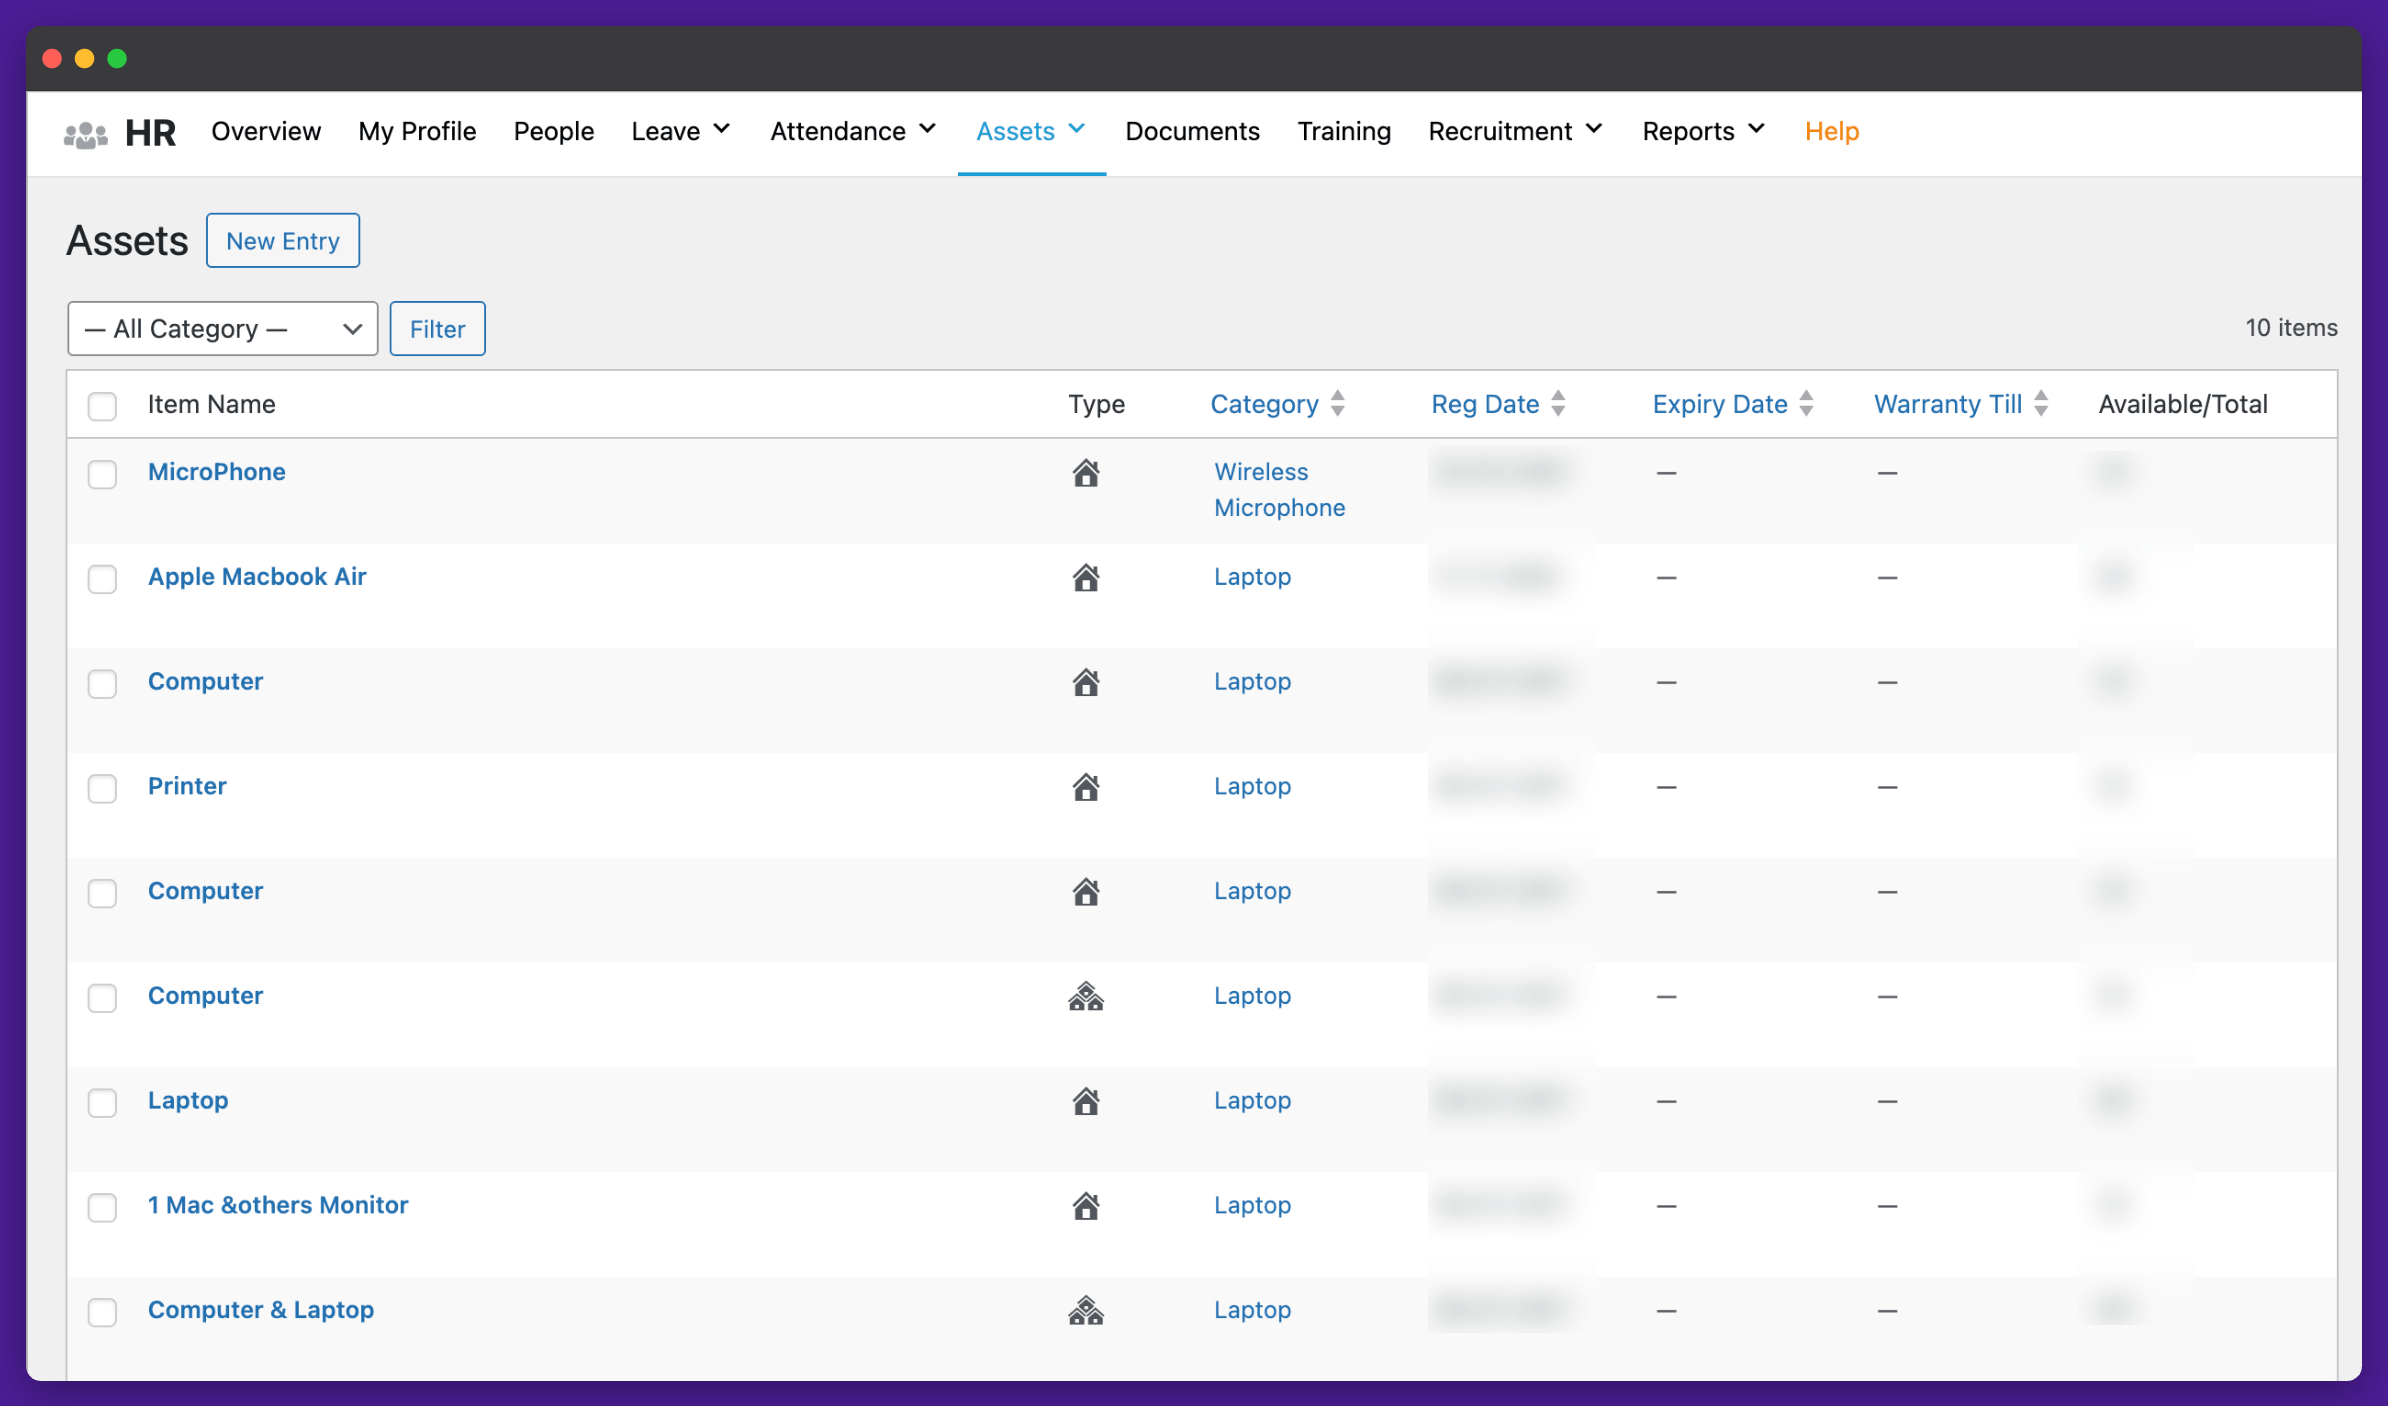Click the Warranty Till sort arrows icon
The height and width of the screenshot is (1406, 2388).
click(x=2041, y=404)
